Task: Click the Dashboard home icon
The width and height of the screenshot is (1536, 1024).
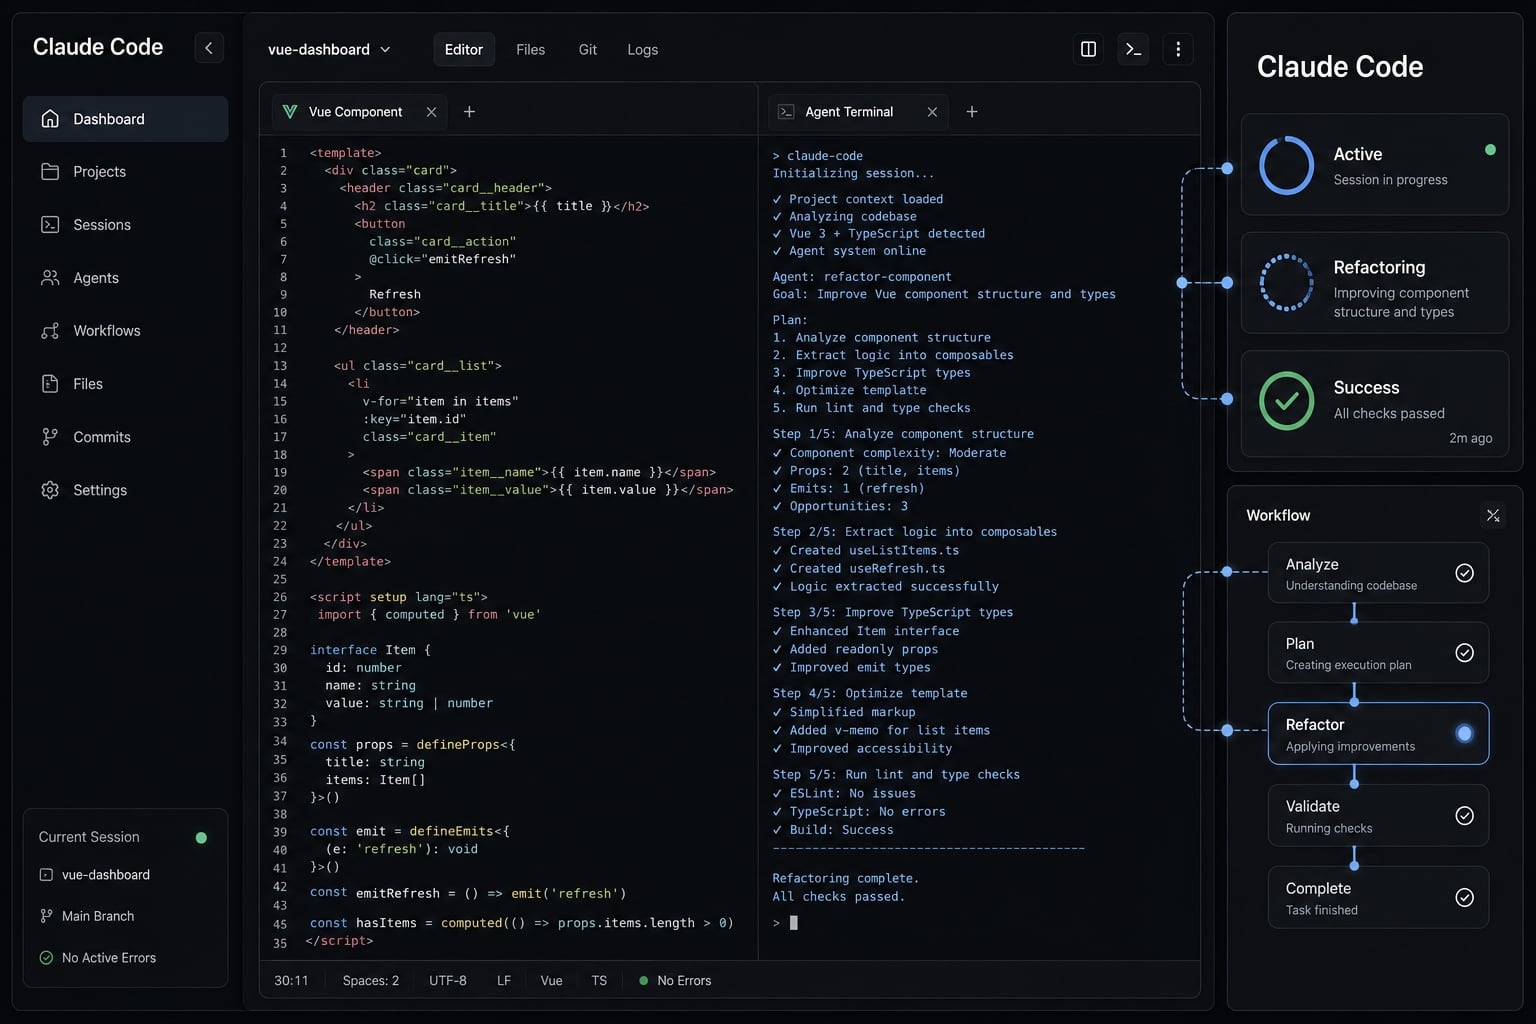Action: (50, 119)
